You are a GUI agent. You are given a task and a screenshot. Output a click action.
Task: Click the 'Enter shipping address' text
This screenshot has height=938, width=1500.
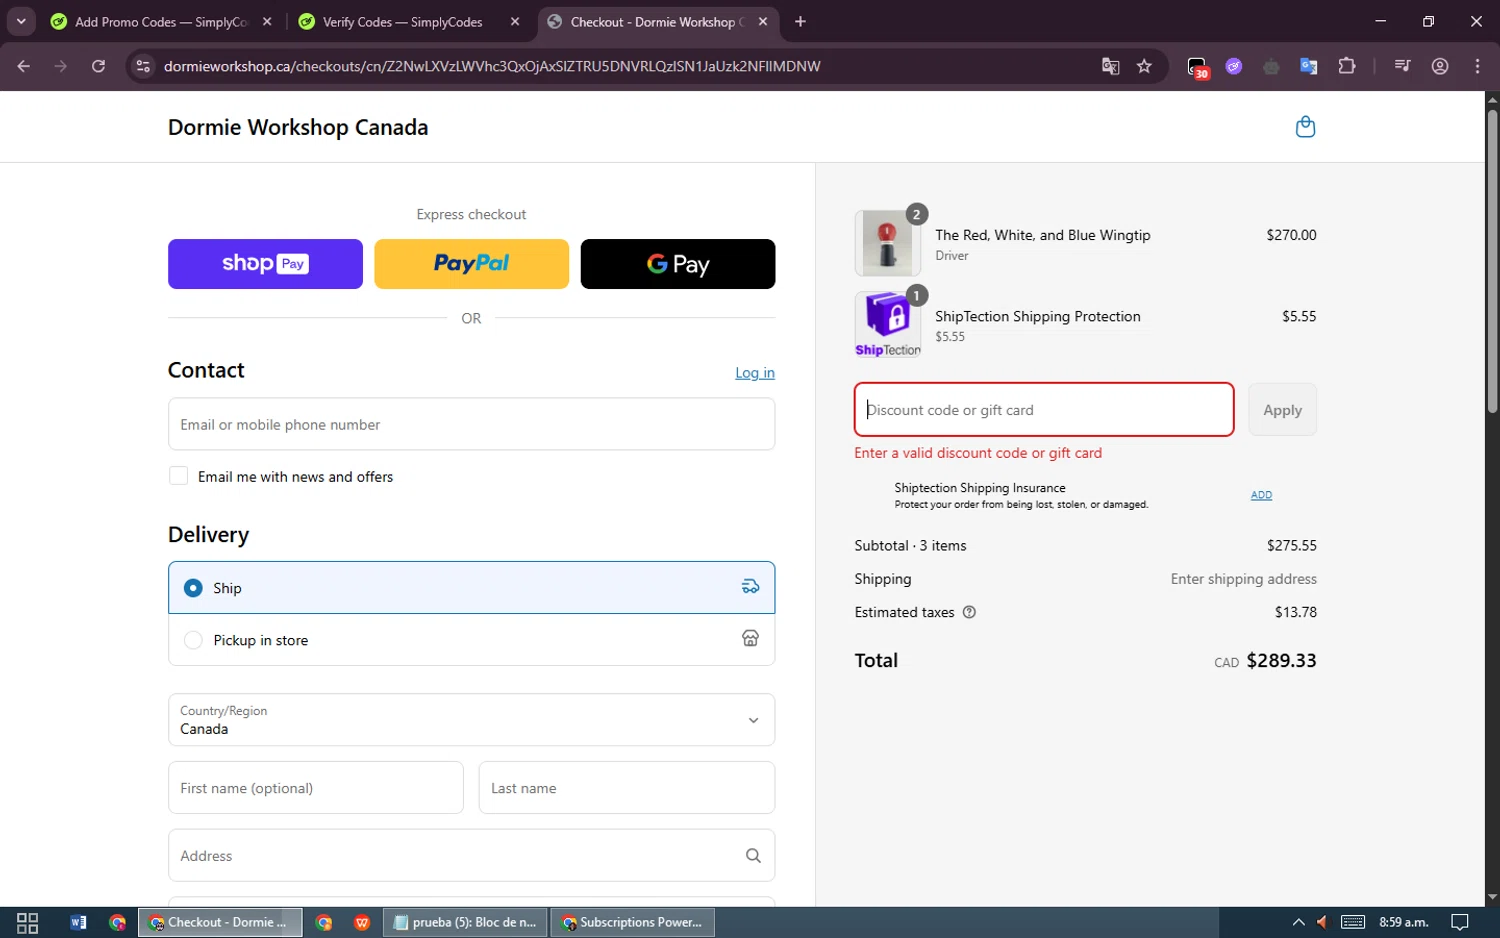pos(1244,579)
